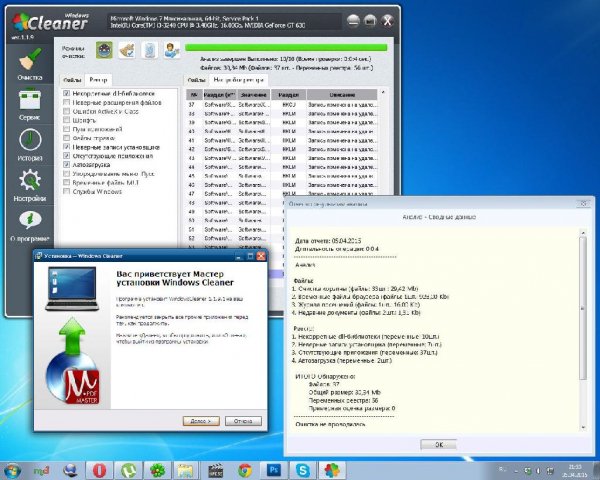Sort the table by Описание column
600x480 pixels.
[x=342, y=95]
